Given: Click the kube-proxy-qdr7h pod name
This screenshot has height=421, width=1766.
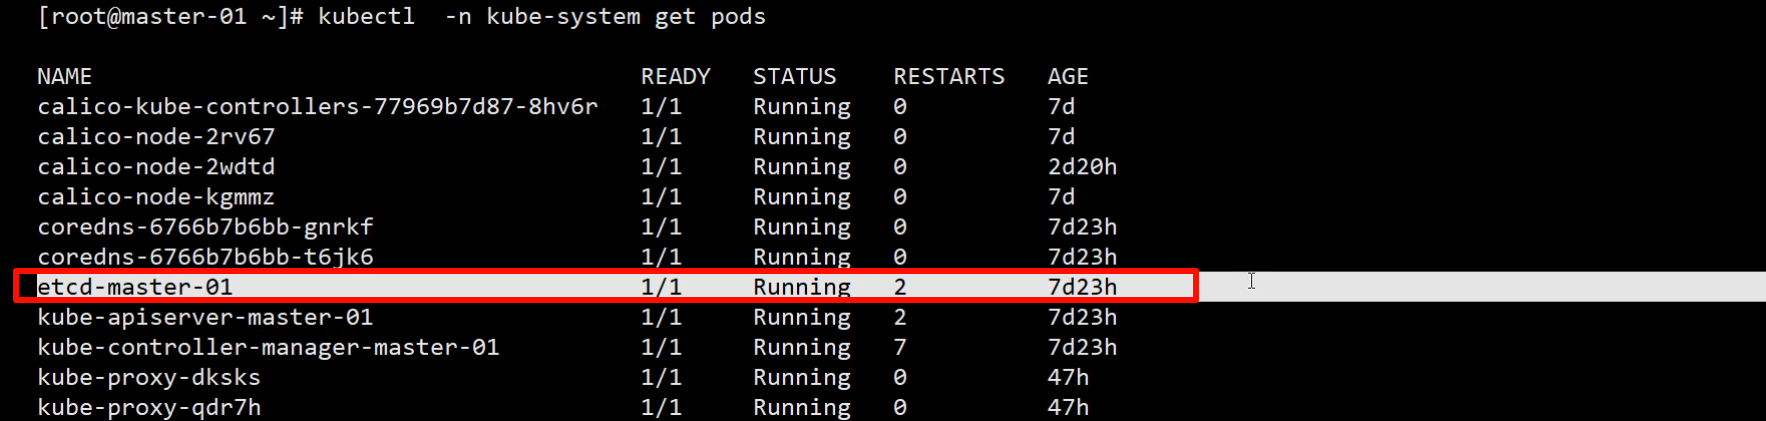Looking at the screenshot, I should click(x=149, y=407).
